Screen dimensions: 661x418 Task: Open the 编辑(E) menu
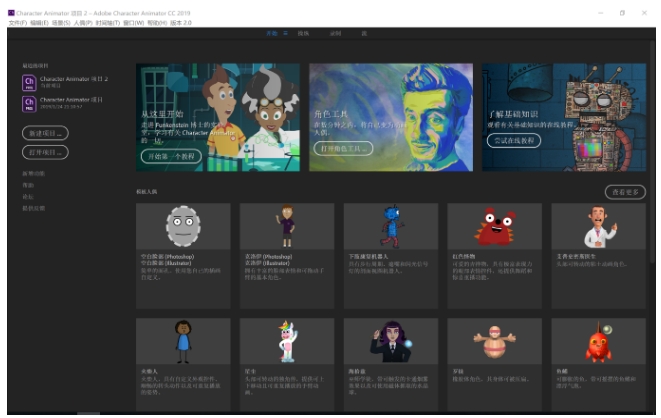(x=39, y=23)
